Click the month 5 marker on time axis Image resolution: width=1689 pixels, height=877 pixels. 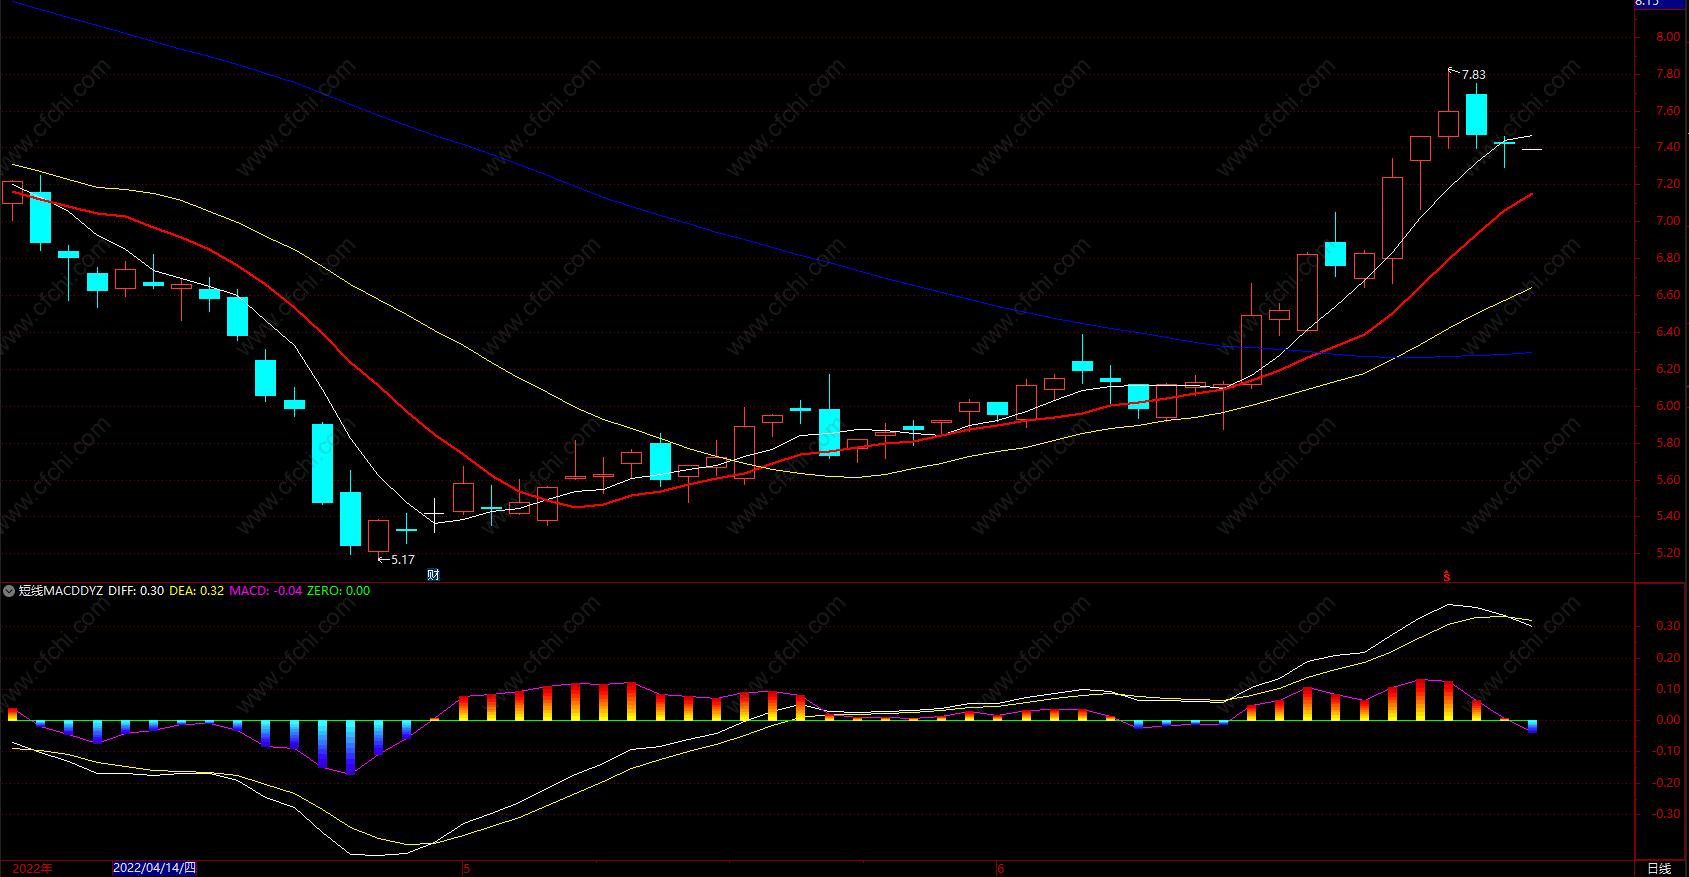coord(466,868)
